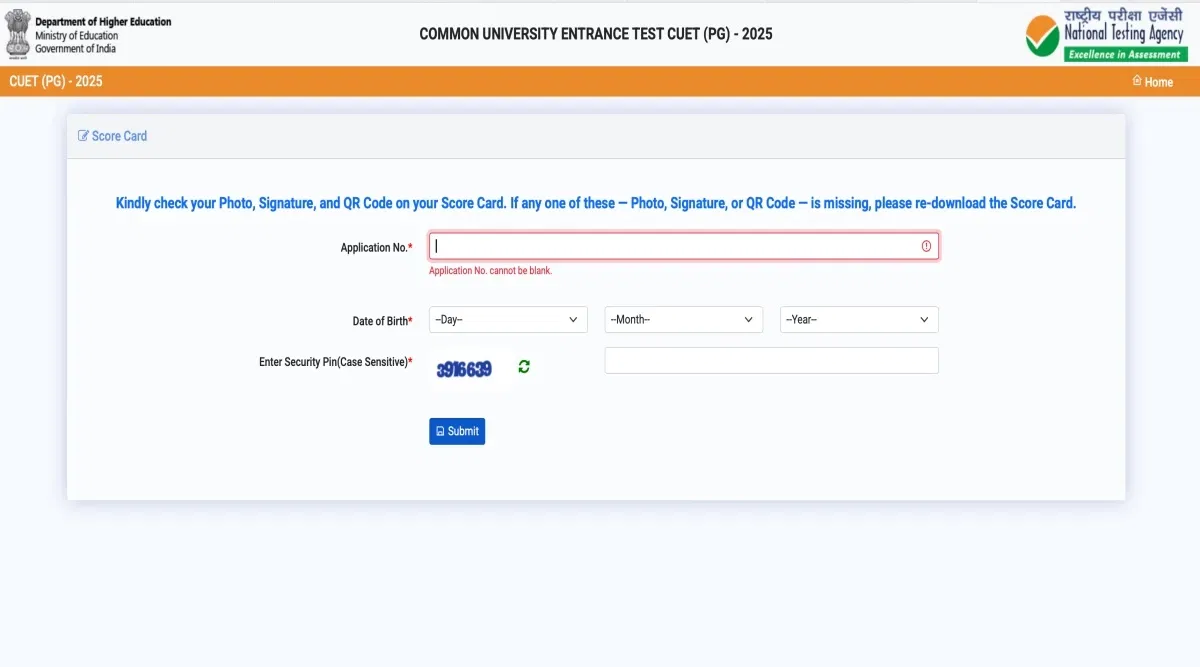
Task: Click the blue re-download Score Card notice
Action: (595, 203)
